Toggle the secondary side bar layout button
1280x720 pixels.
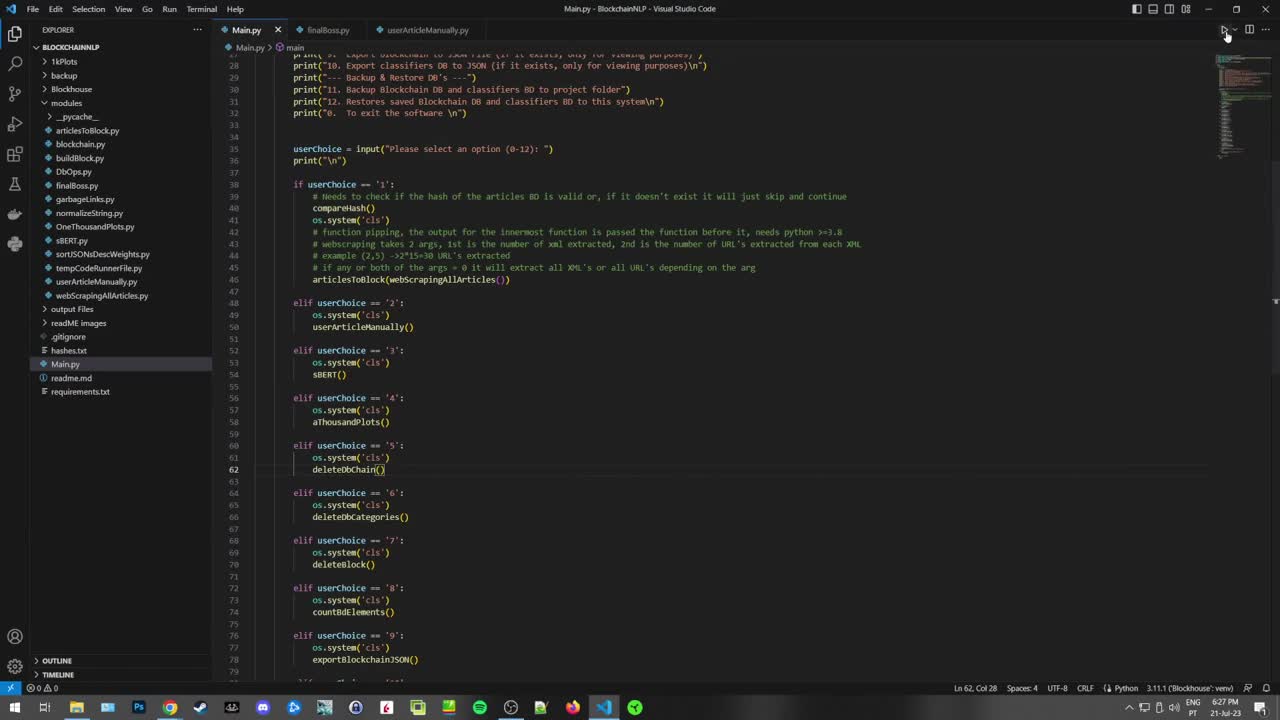(1169, 9)
